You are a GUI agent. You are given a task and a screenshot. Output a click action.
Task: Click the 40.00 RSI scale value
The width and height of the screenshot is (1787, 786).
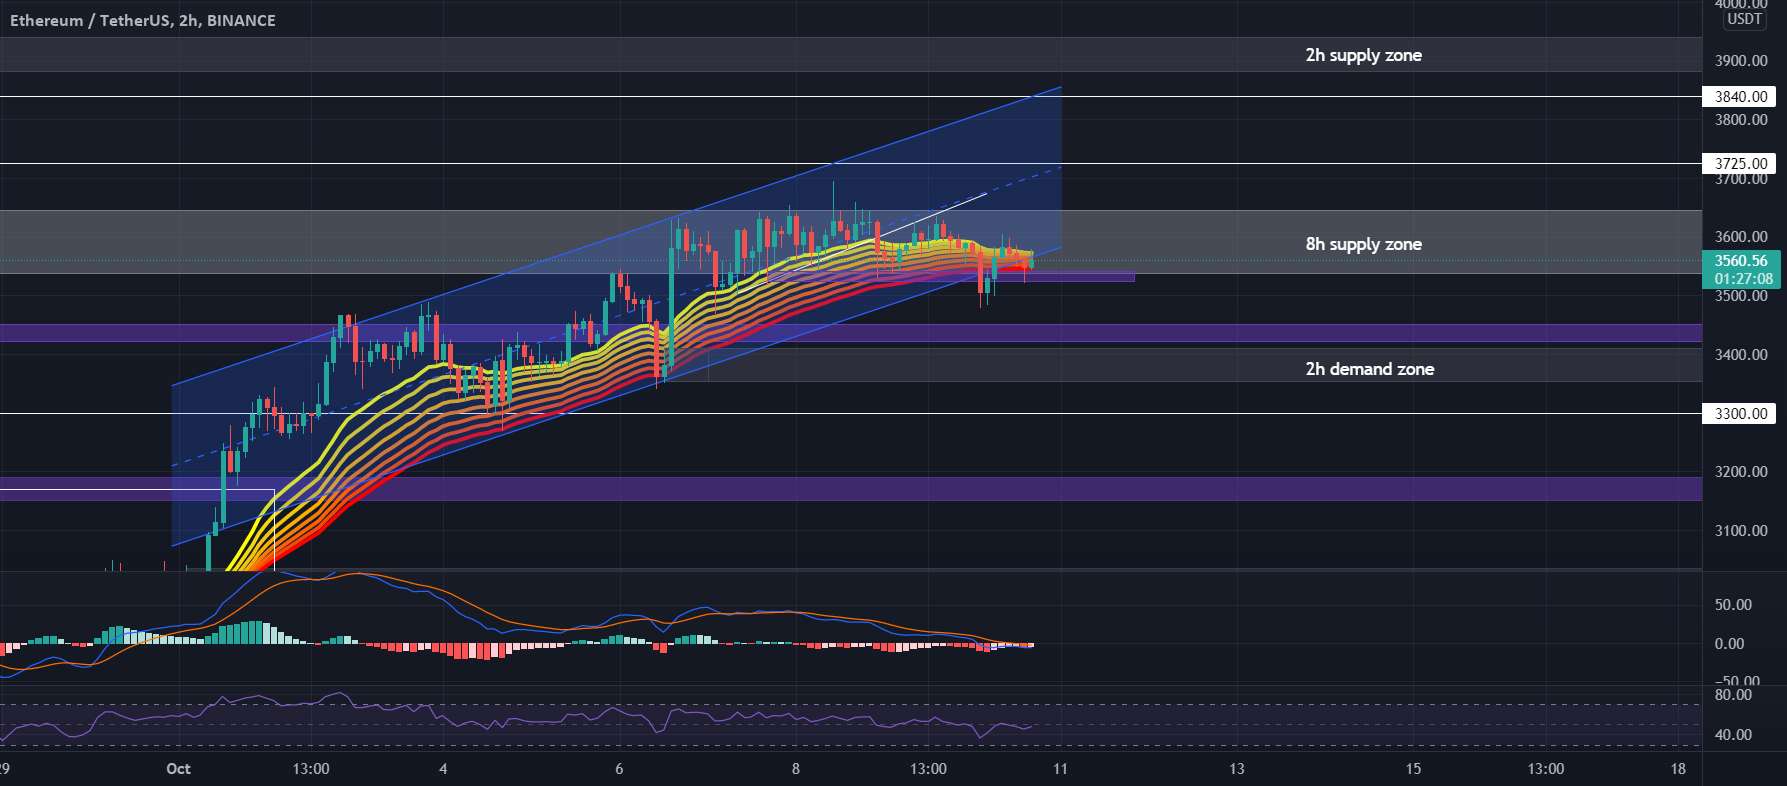point(1733,735)
